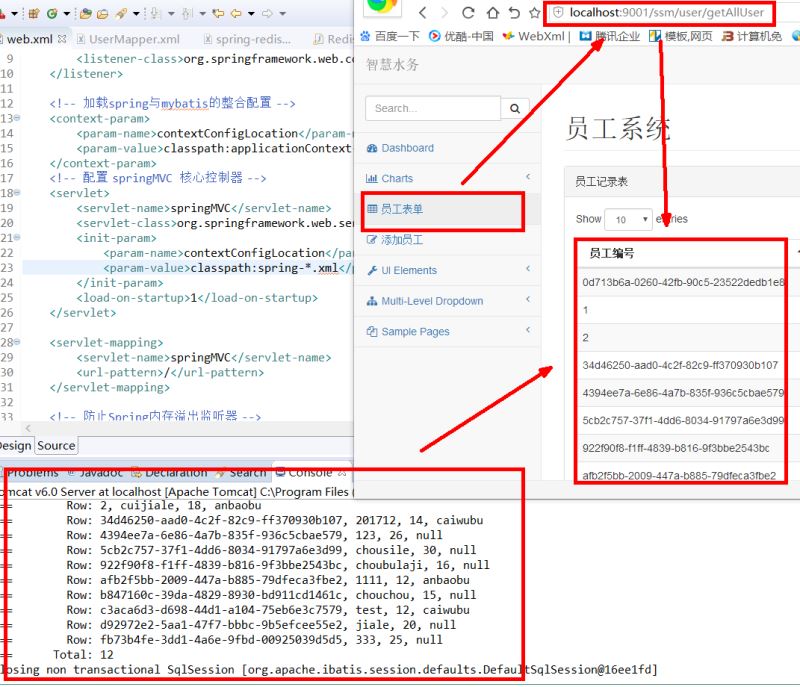Open the Javadoc view tab

pyautogui.click(x=95, y=473)
